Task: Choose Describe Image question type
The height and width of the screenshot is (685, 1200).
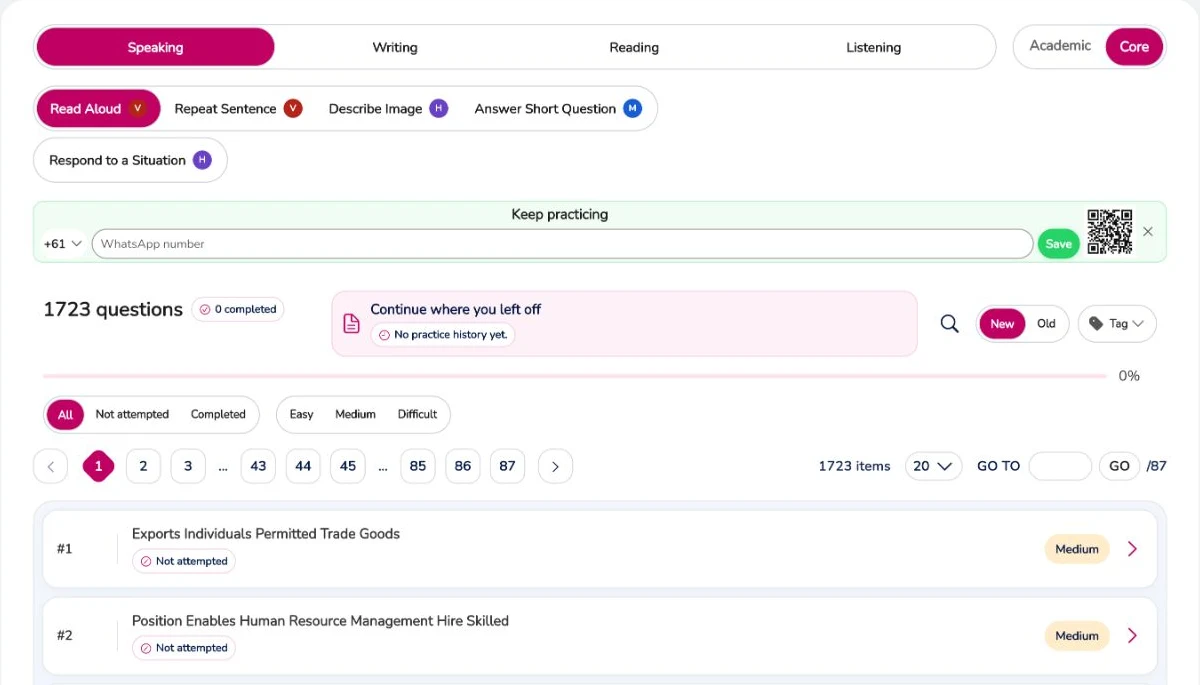Action: pyautogui.click(x=388, y=108)
